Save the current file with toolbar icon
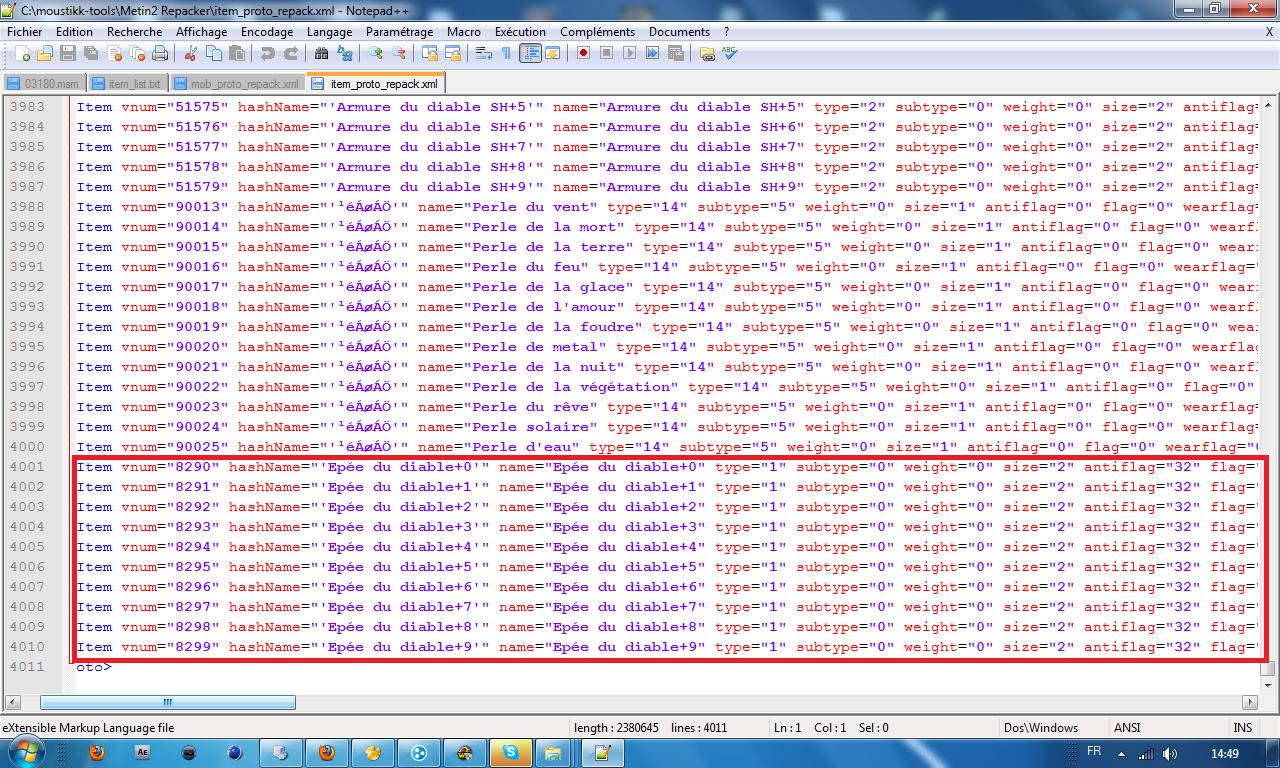 pos(67,53)
